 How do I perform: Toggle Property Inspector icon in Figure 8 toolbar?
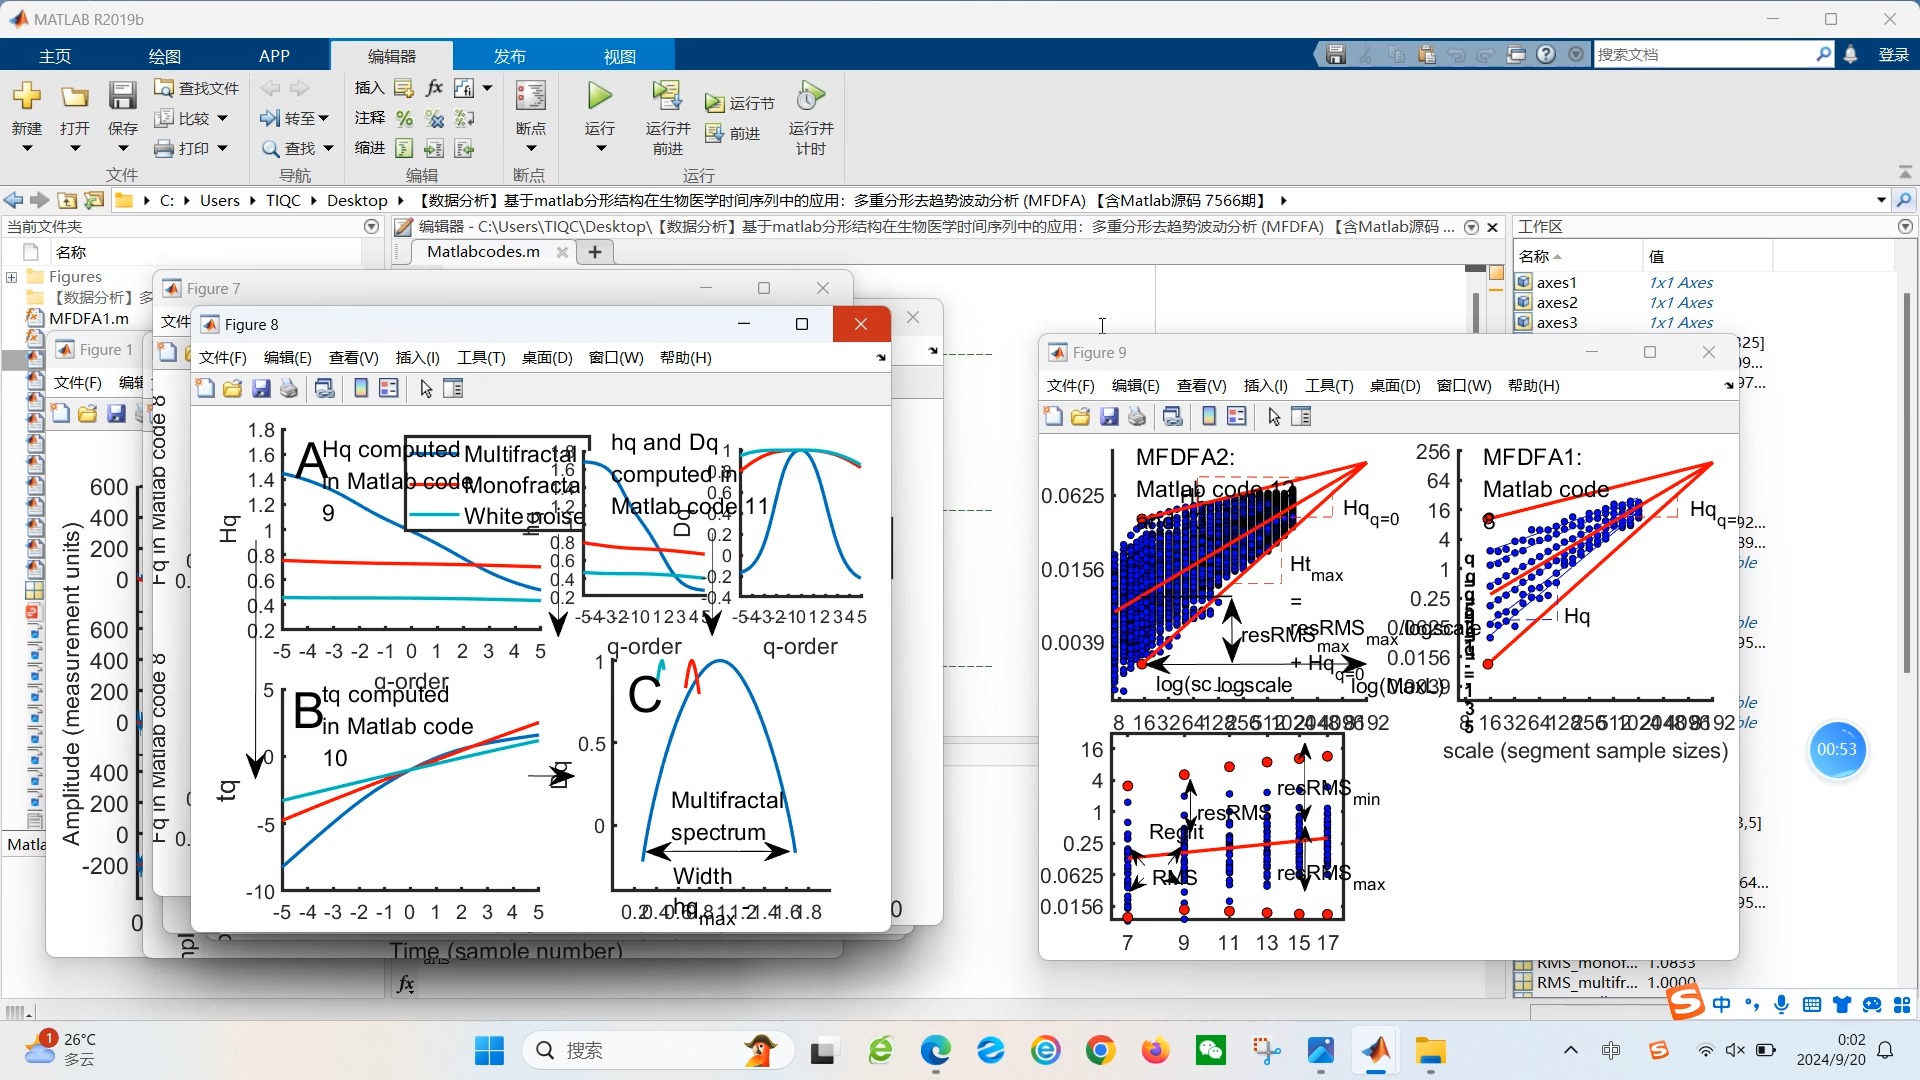click(453, 389)
